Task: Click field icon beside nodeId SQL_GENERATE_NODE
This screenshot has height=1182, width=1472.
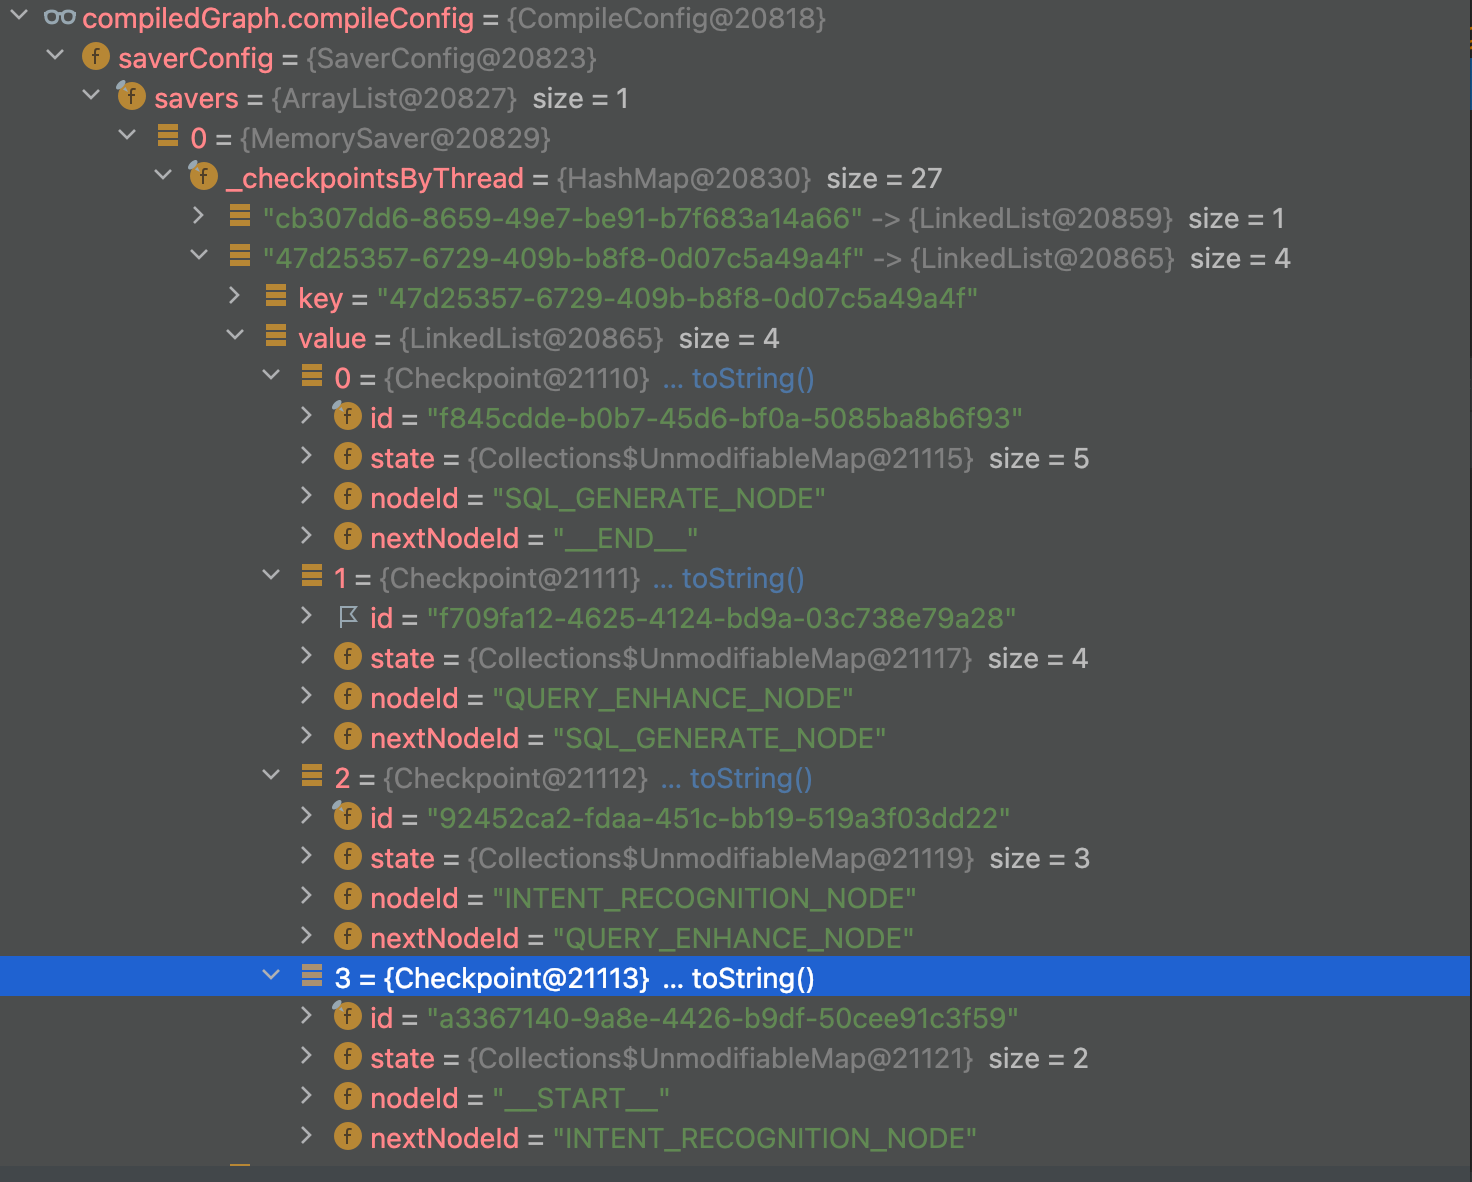Action: [348, 496]
